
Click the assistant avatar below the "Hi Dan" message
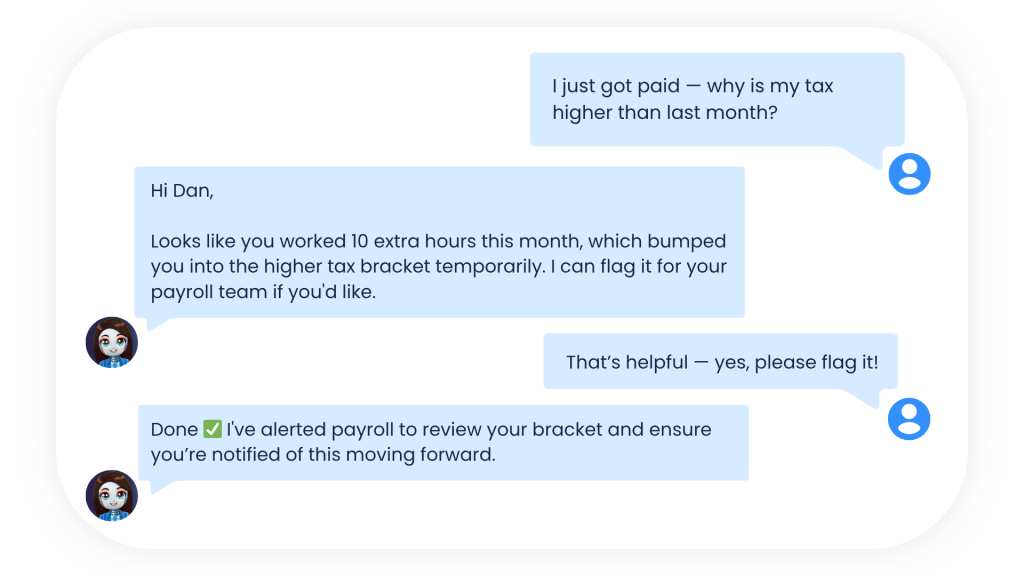click(x=111, y=342)
